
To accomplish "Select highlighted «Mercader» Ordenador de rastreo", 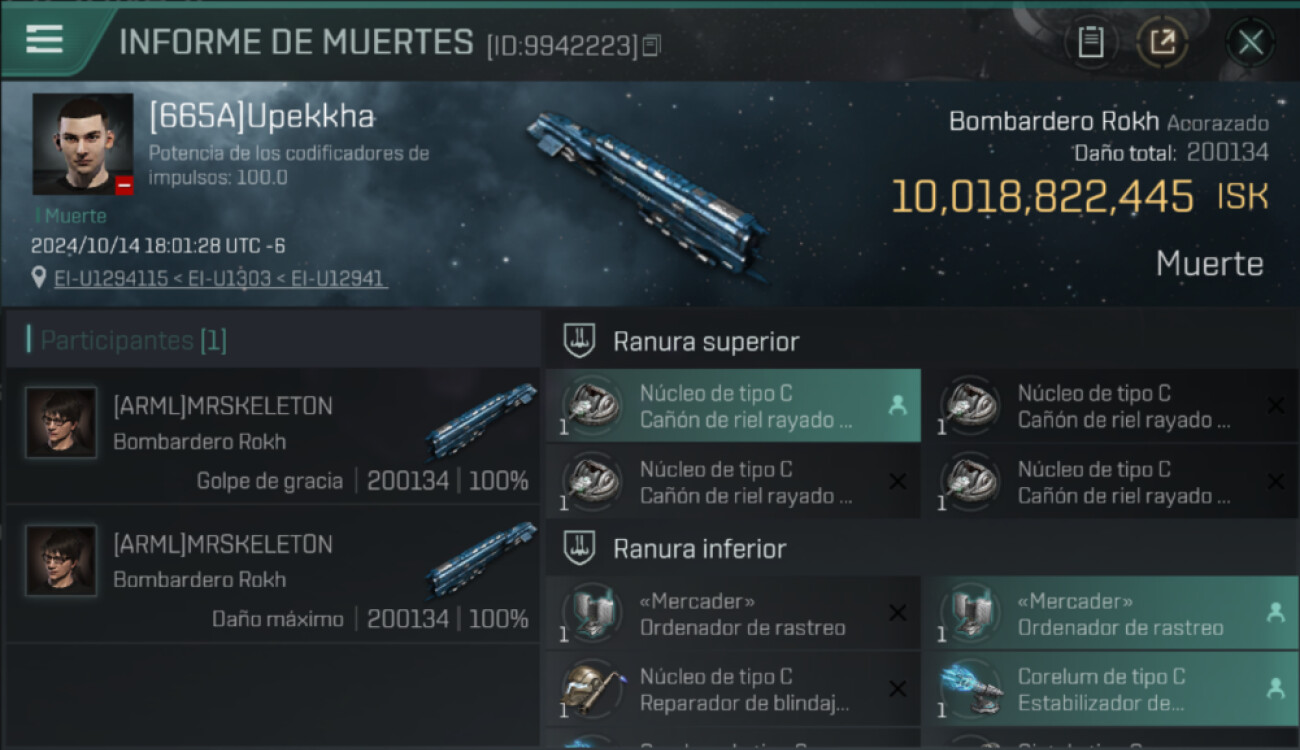I will (1110, 614).
